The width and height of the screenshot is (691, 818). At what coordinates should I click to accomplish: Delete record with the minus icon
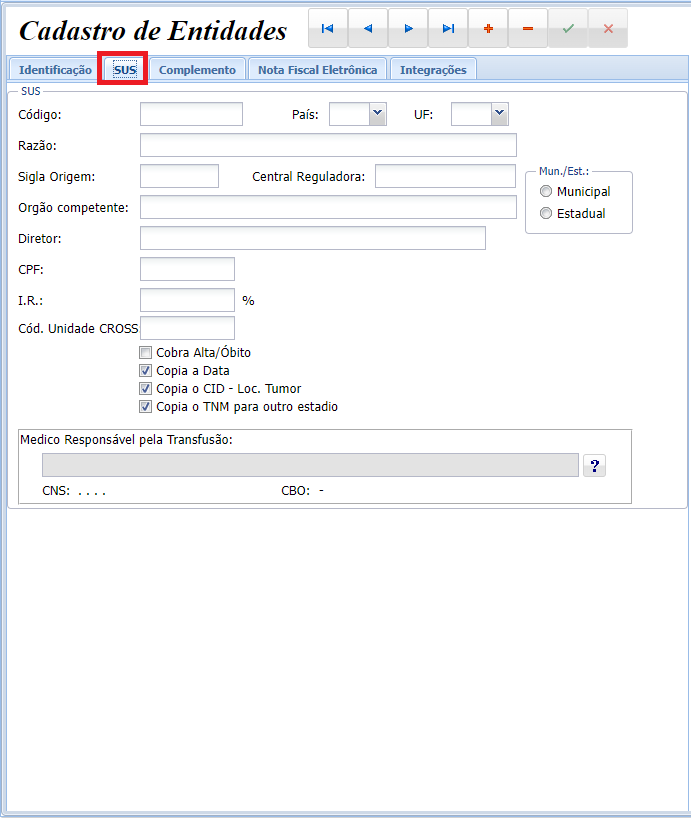pyautogui.click(x=528, y=29)
